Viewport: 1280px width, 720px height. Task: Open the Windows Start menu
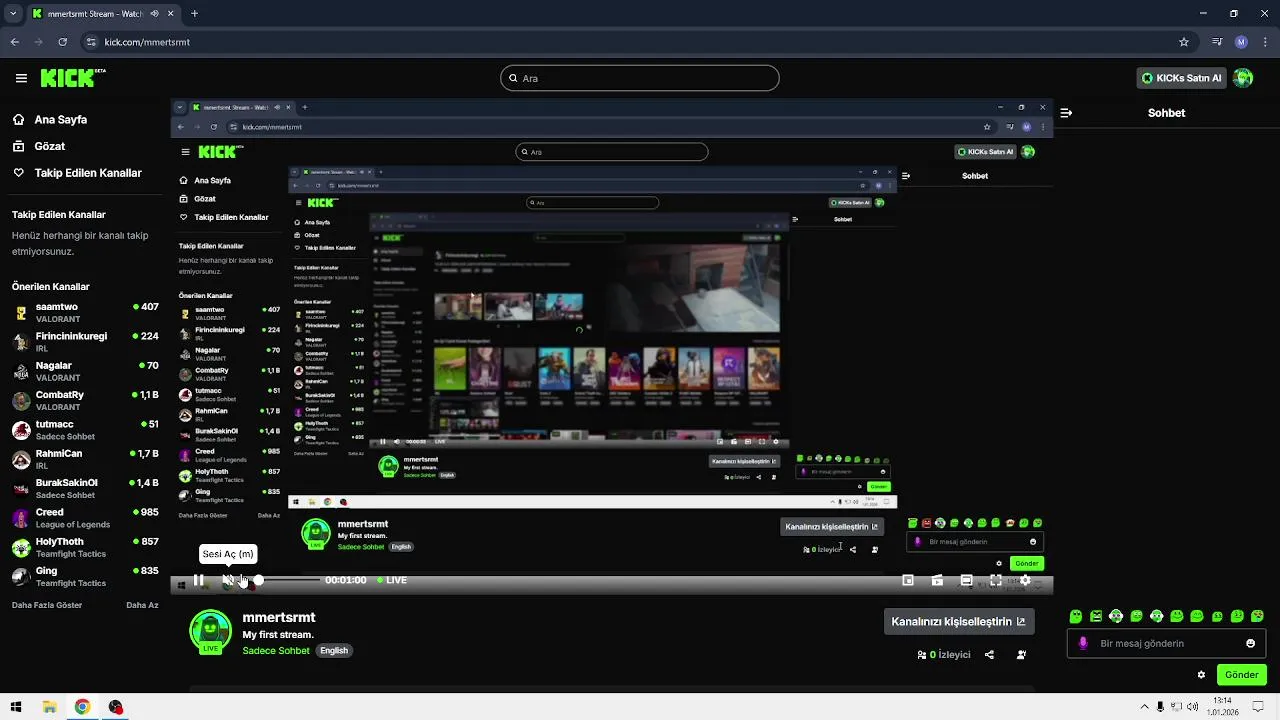tap(16, 707)
